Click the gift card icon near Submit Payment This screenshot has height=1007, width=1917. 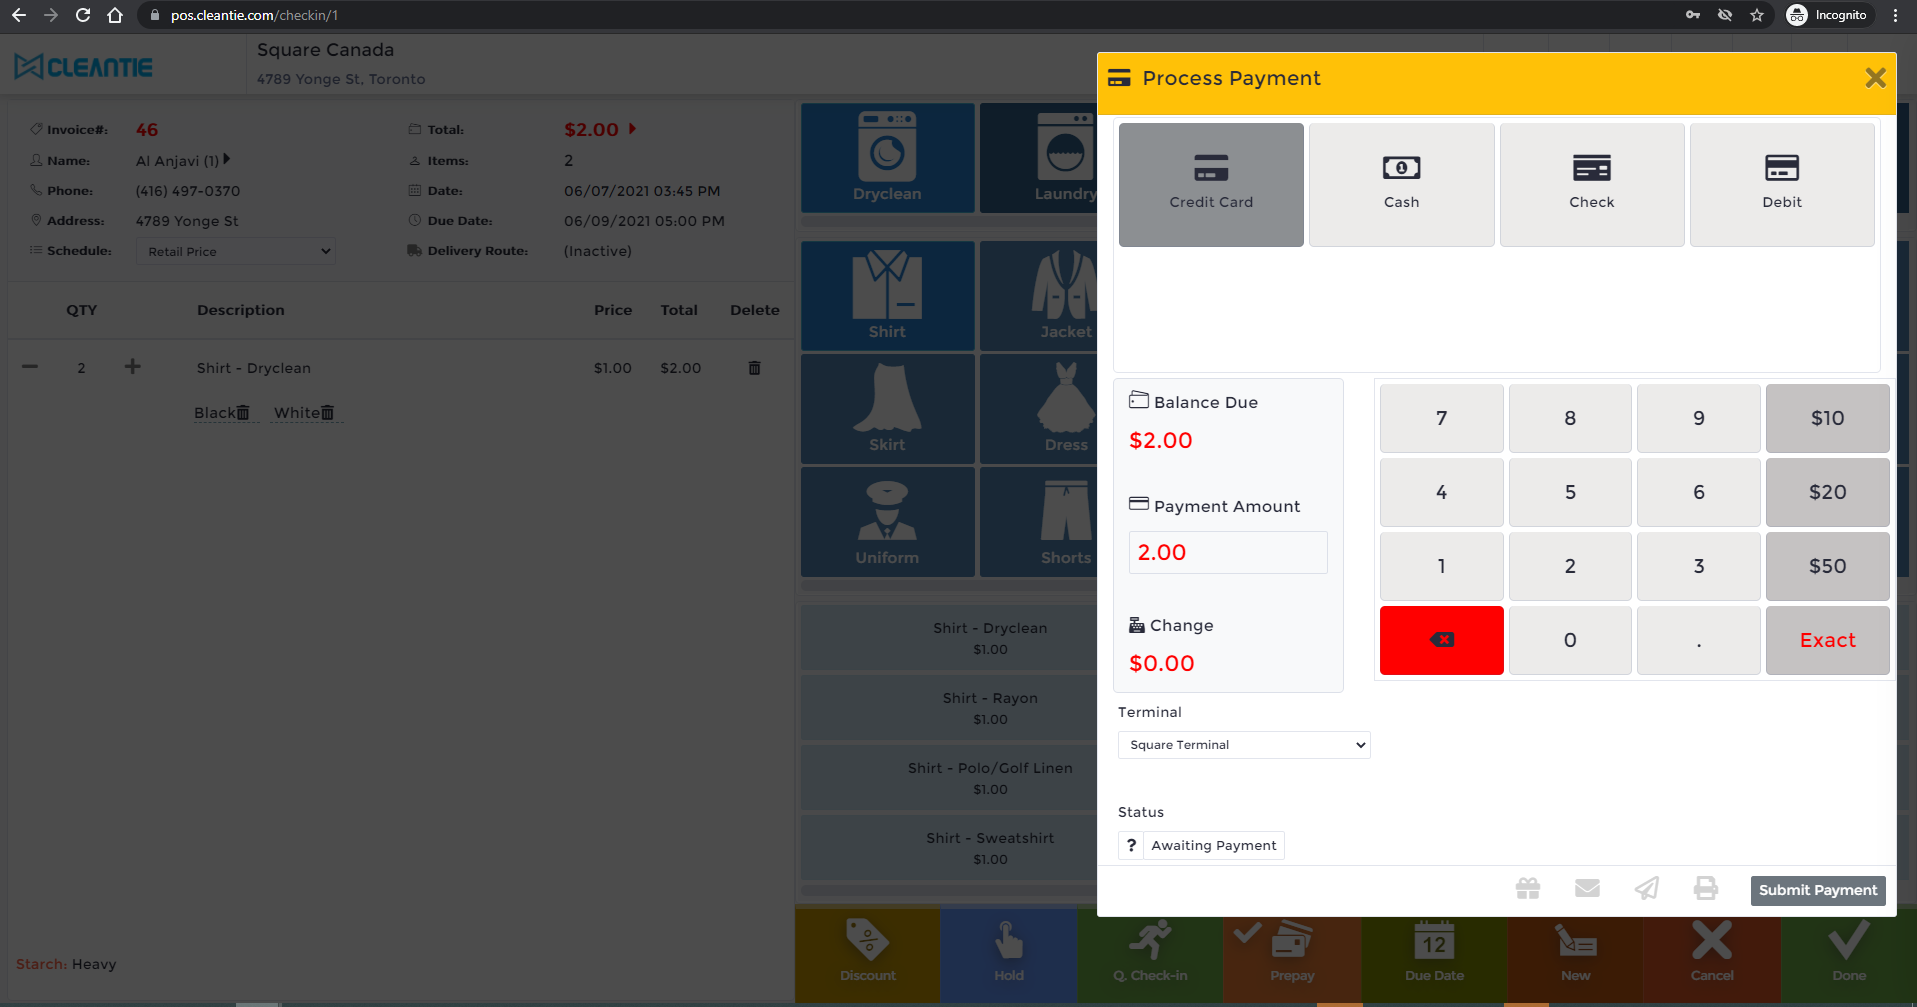coord(1527,888)
